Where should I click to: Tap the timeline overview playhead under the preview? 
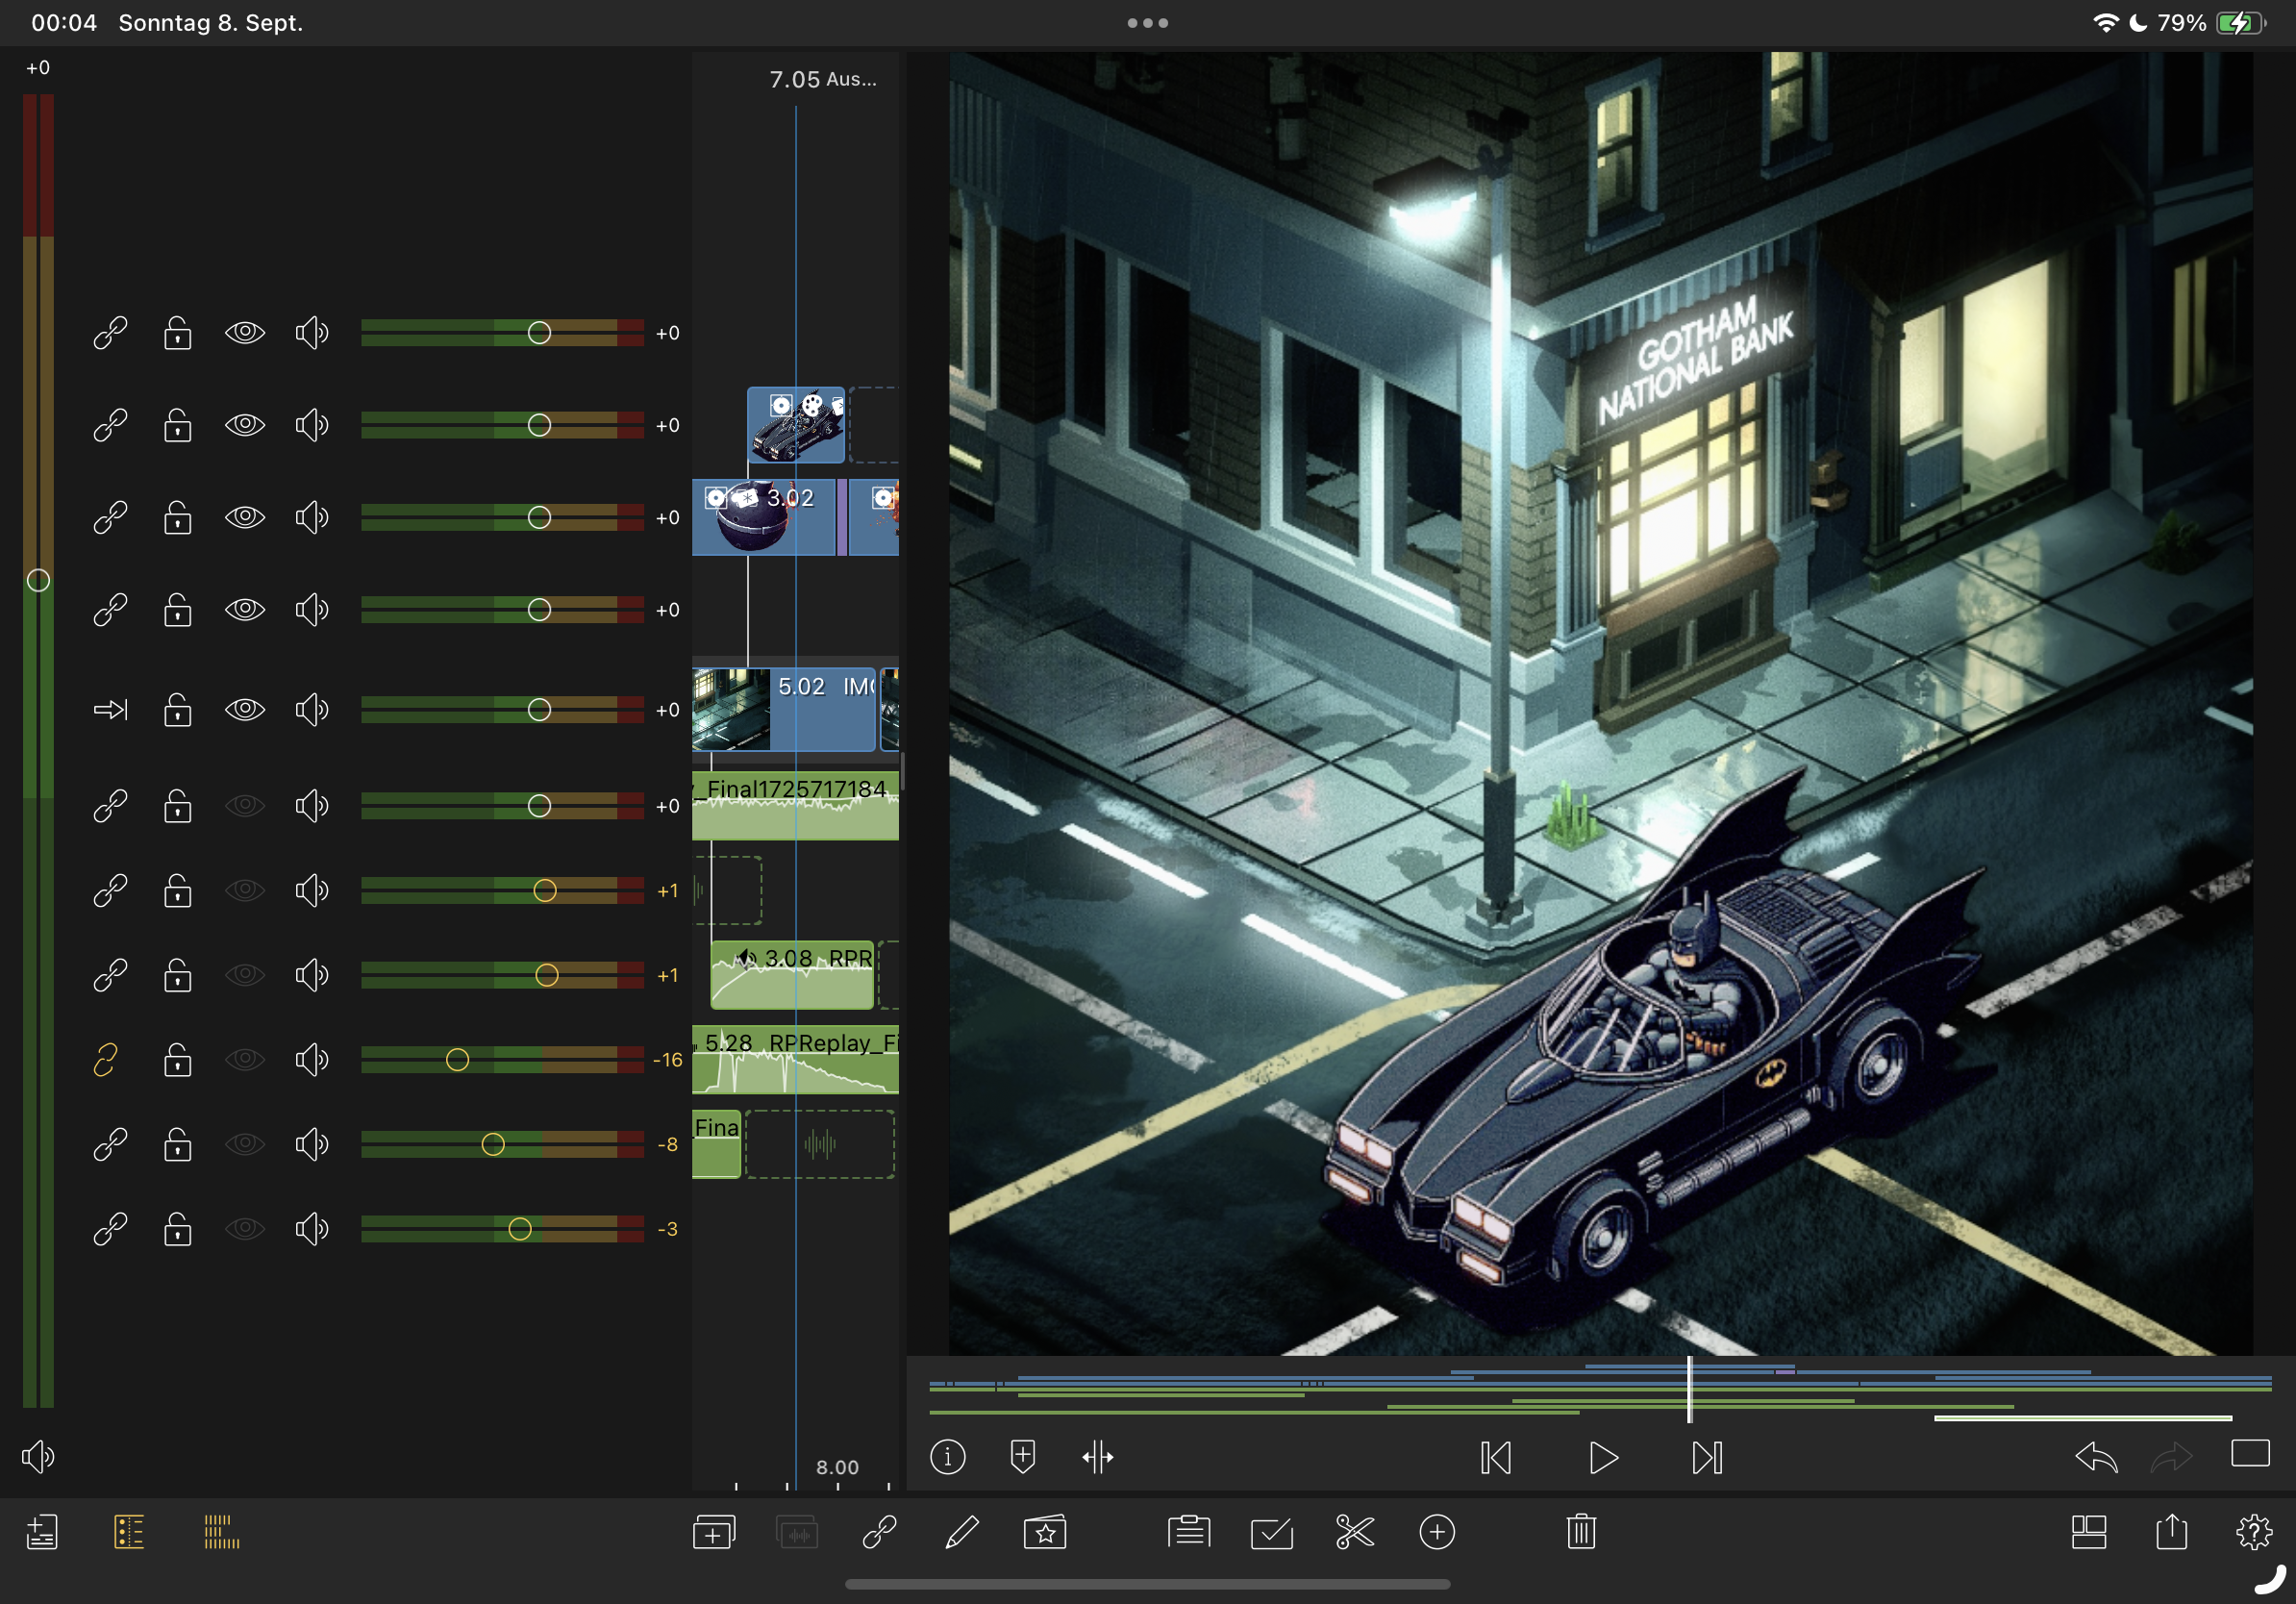coord(1690,1390)
